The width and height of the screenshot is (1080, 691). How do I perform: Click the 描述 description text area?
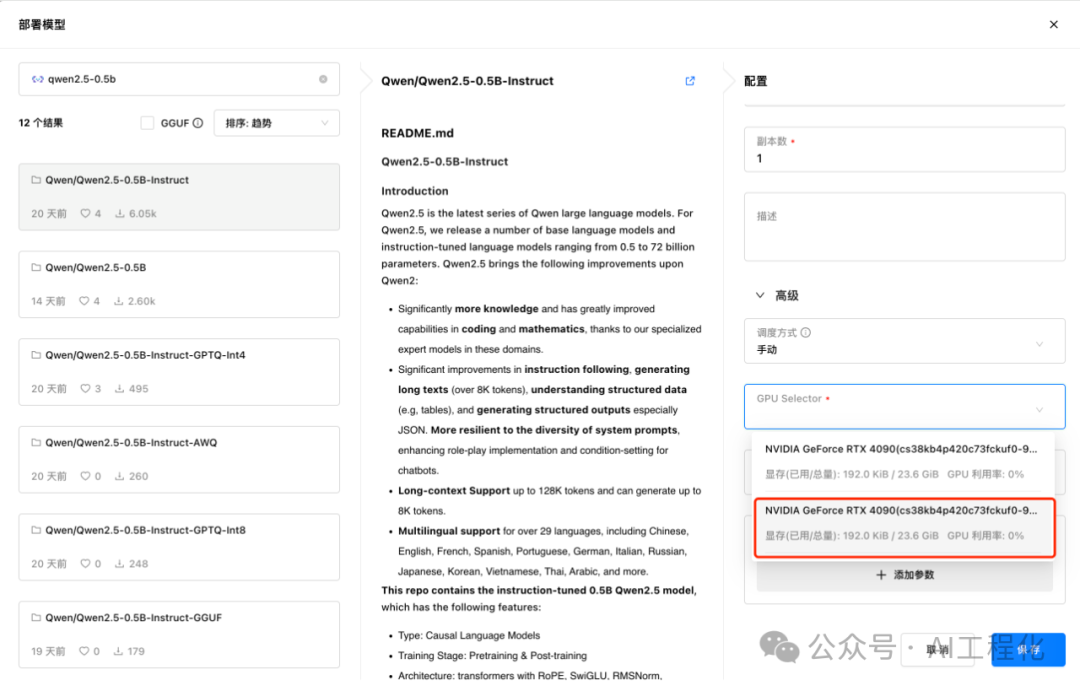pos(904,227)
